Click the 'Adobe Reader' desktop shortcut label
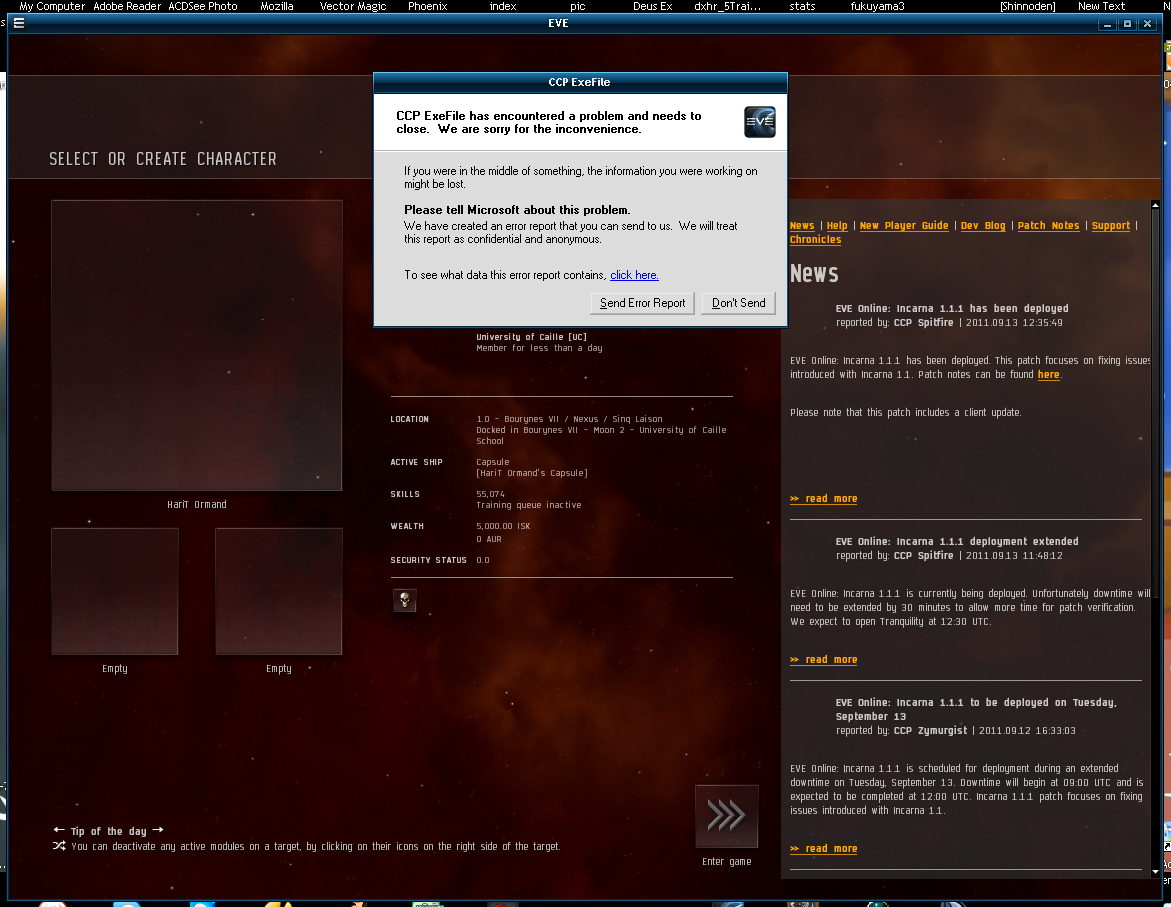 coord(127,6)
